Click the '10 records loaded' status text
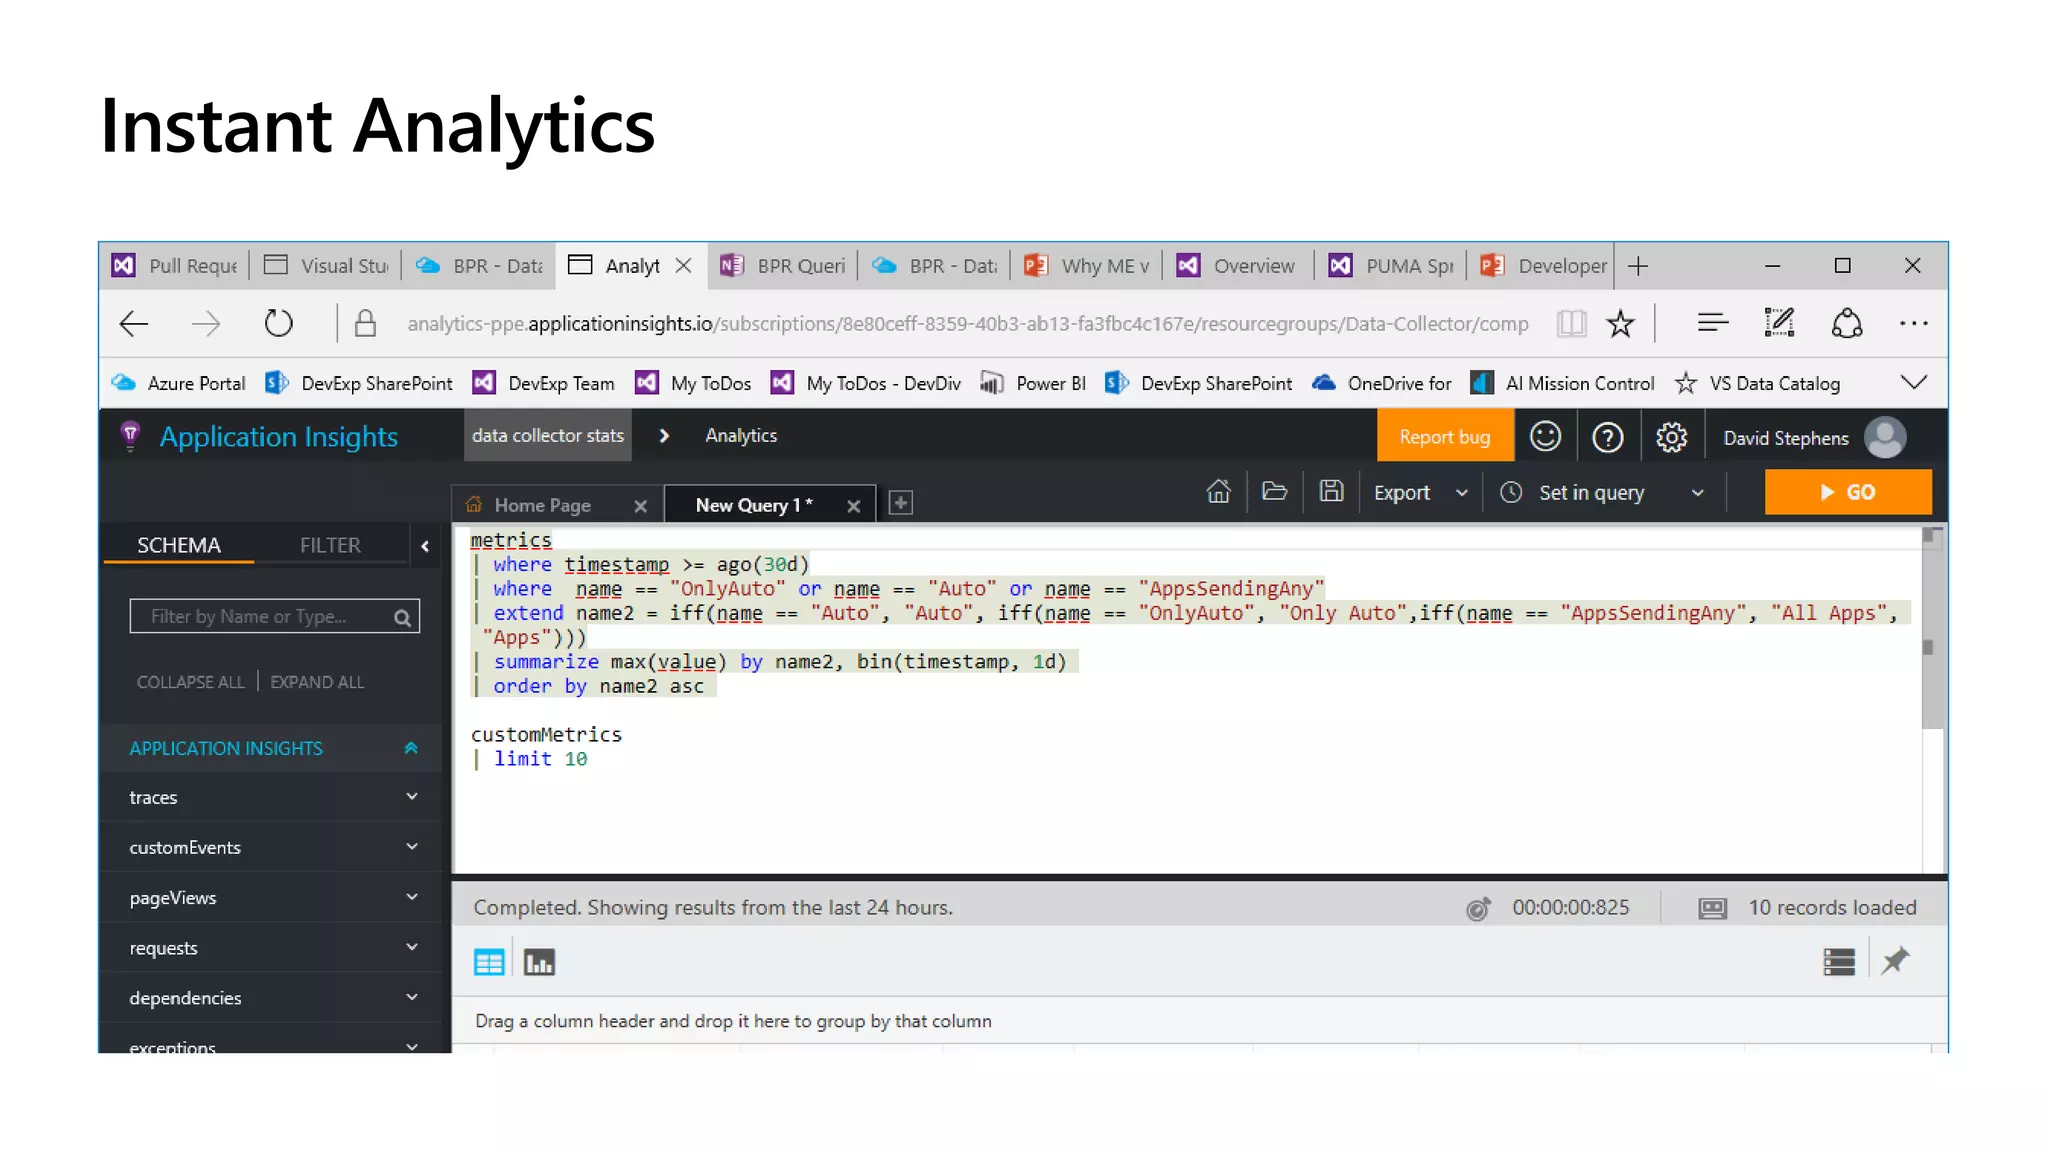Screen dimensions: 2048x1152 tap(1832, 907)
